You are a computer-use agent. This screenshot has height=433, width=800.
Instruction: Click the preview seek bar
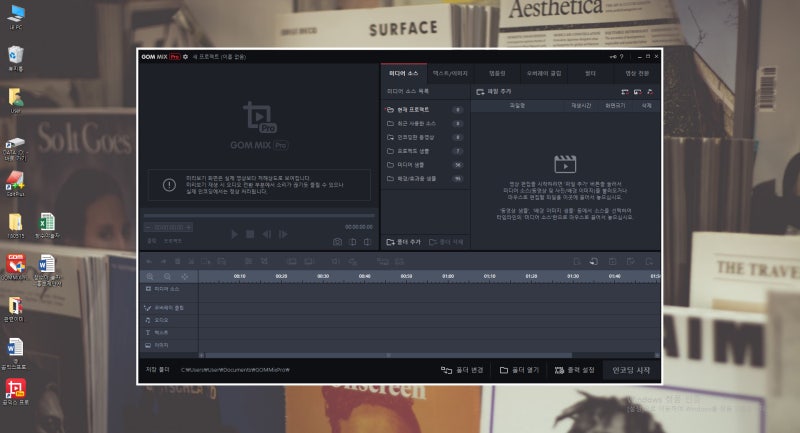click(259, 216)
